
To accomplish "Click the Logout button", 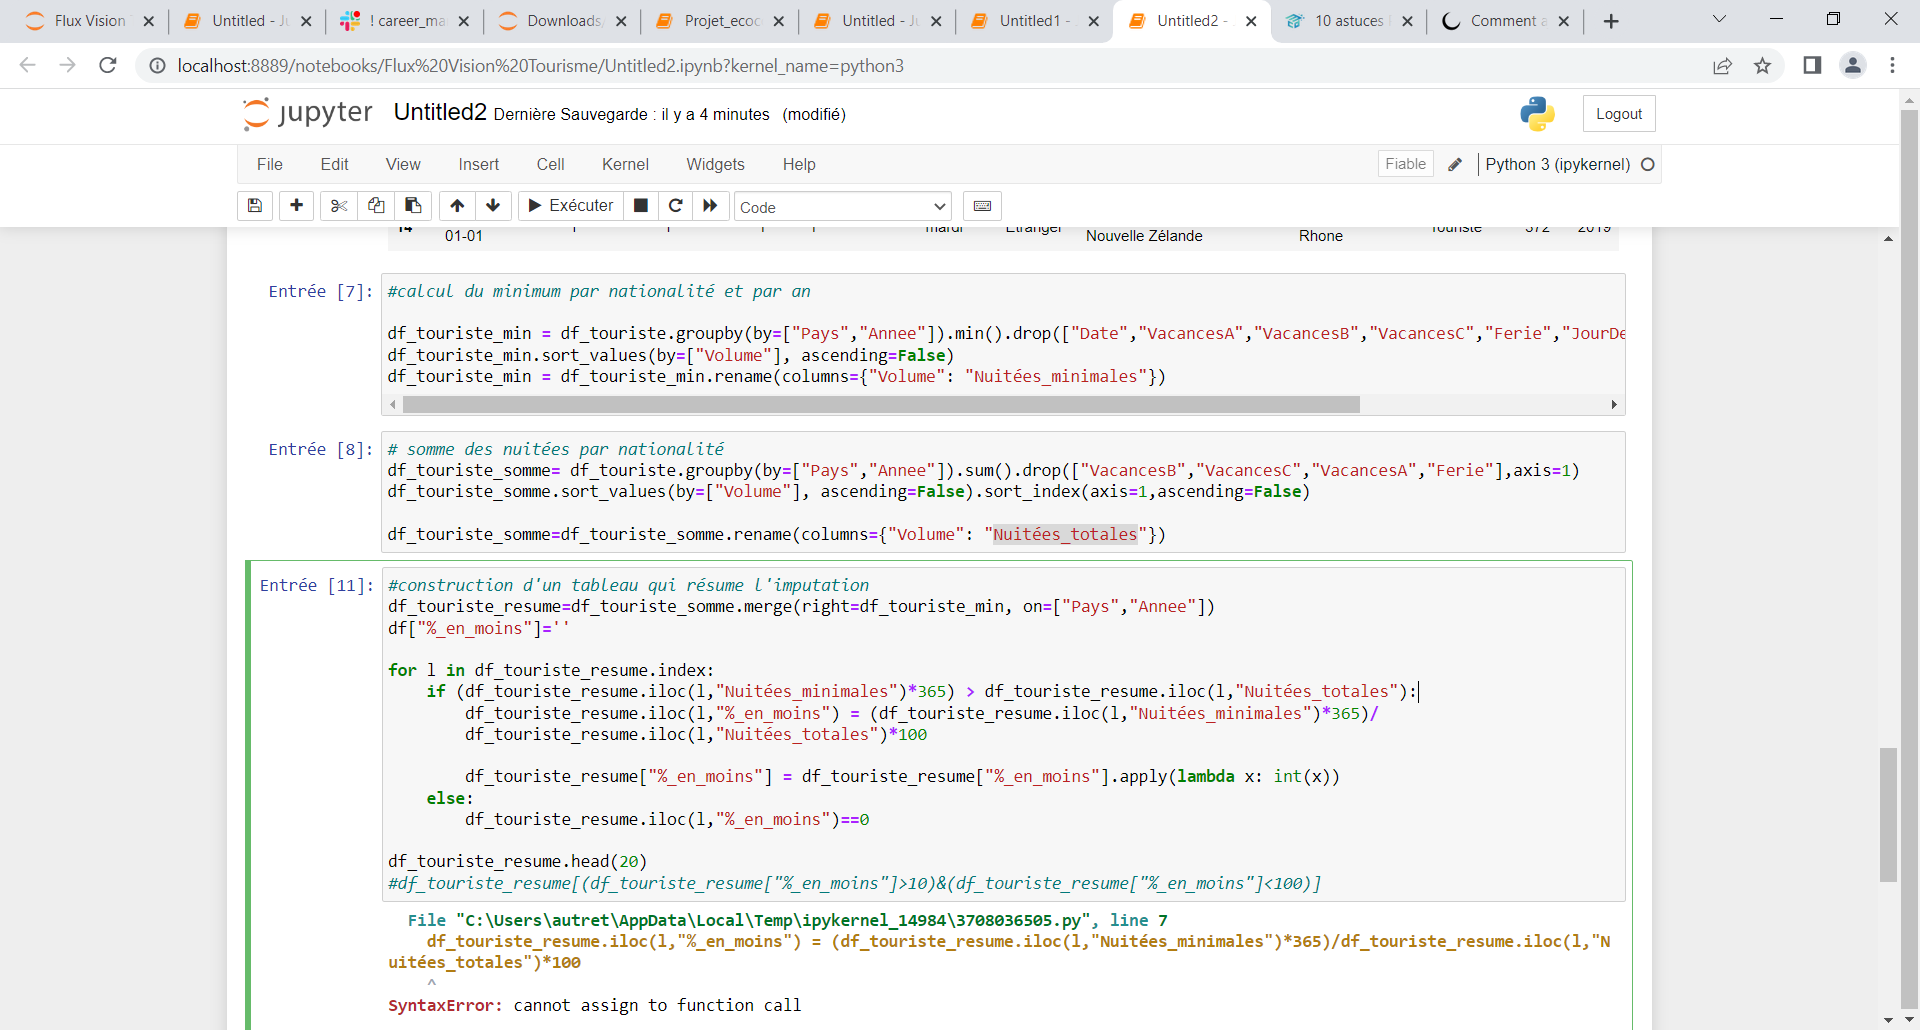I will [1618, 114].
